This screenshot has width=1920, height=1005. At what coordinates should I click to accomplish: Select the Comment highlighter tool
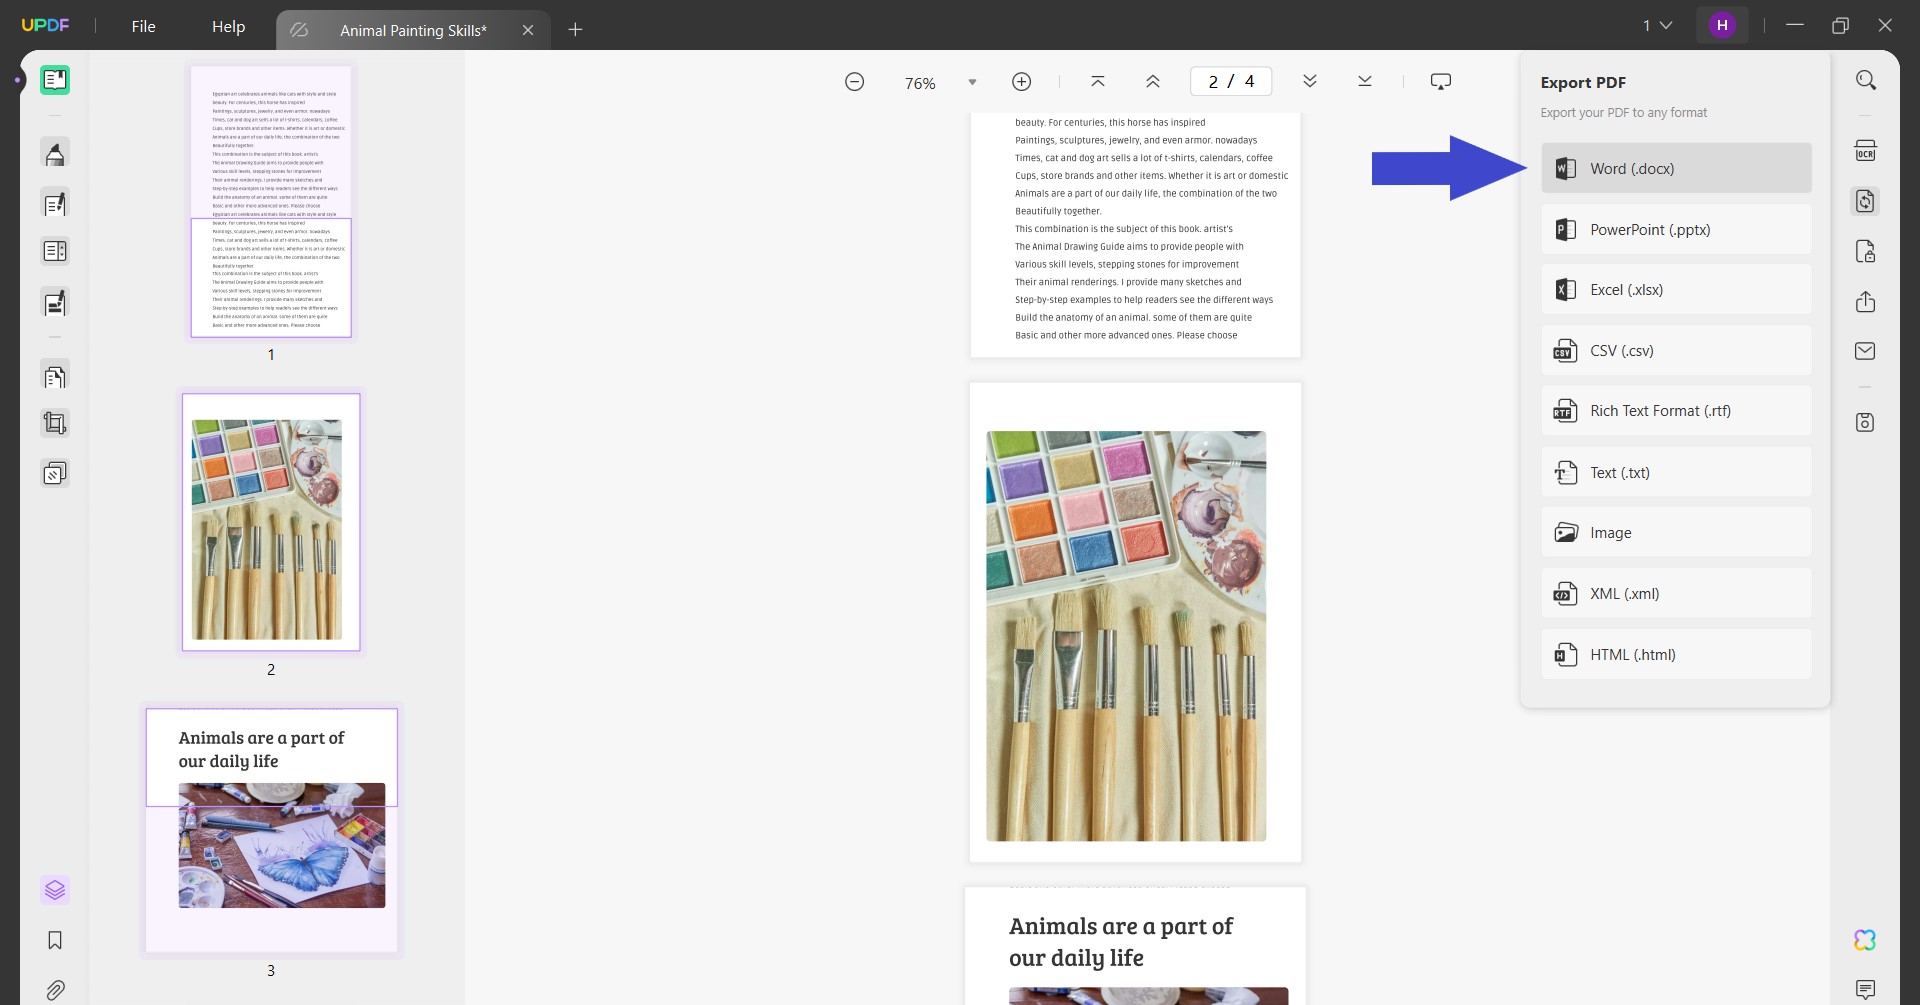55,153
